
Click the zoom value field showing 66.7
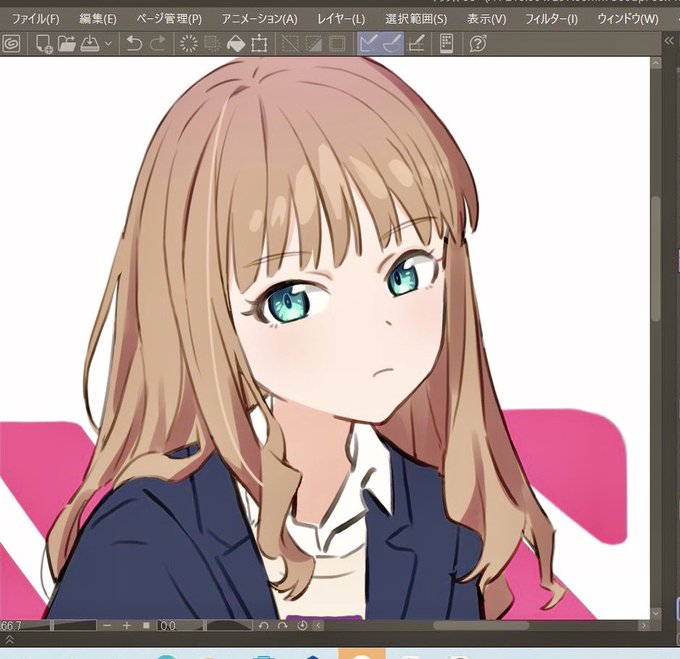[12, 626]
